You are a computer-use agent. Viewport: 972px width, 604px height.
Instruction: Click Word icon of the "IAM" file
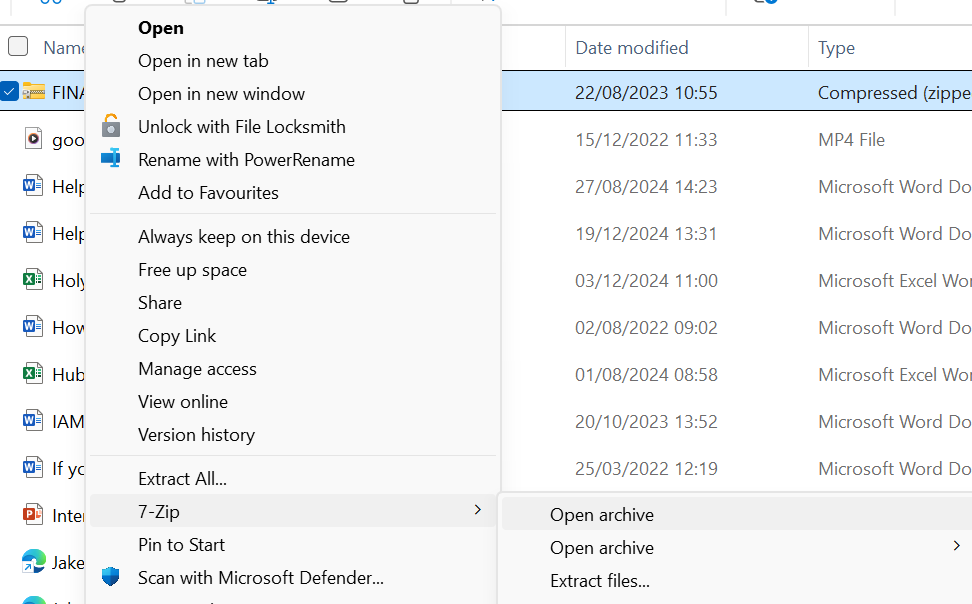[34, 421]
